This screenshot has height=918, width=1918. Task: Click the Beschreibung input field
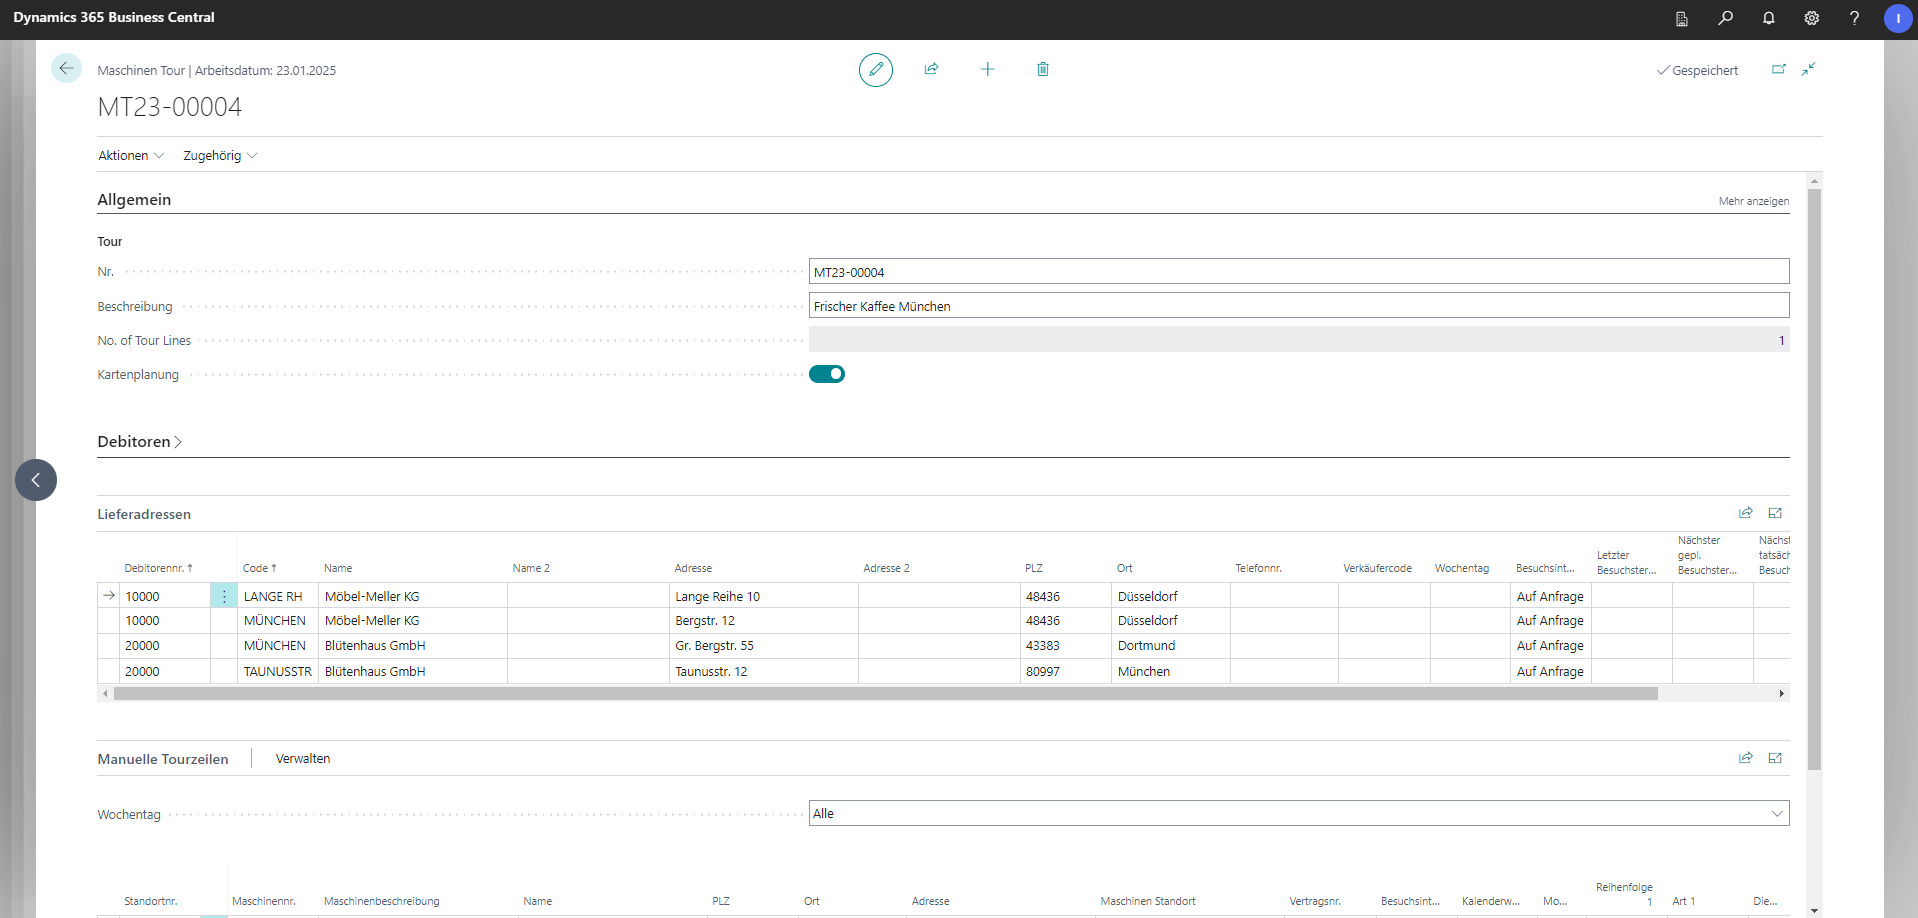pyautogui.click(x=1298, y=306)
